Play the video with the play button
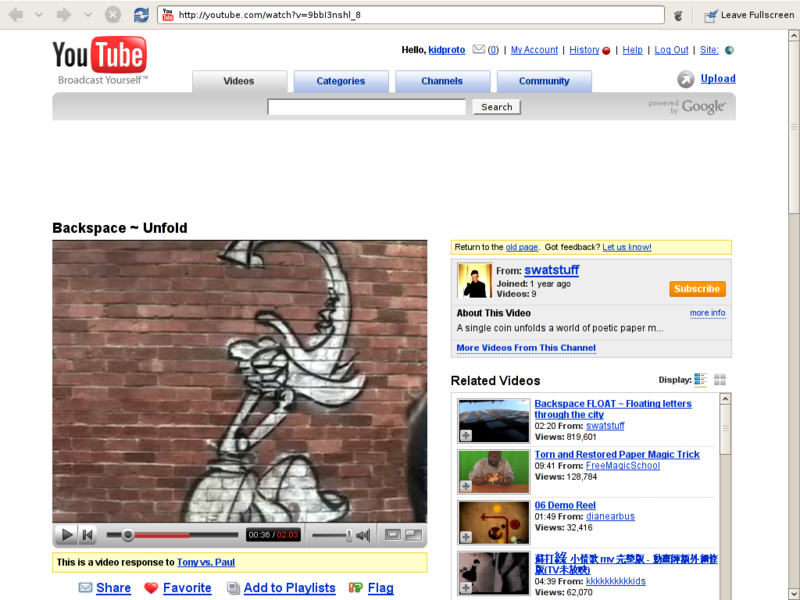Screen dimensions: 800x600 67,535
